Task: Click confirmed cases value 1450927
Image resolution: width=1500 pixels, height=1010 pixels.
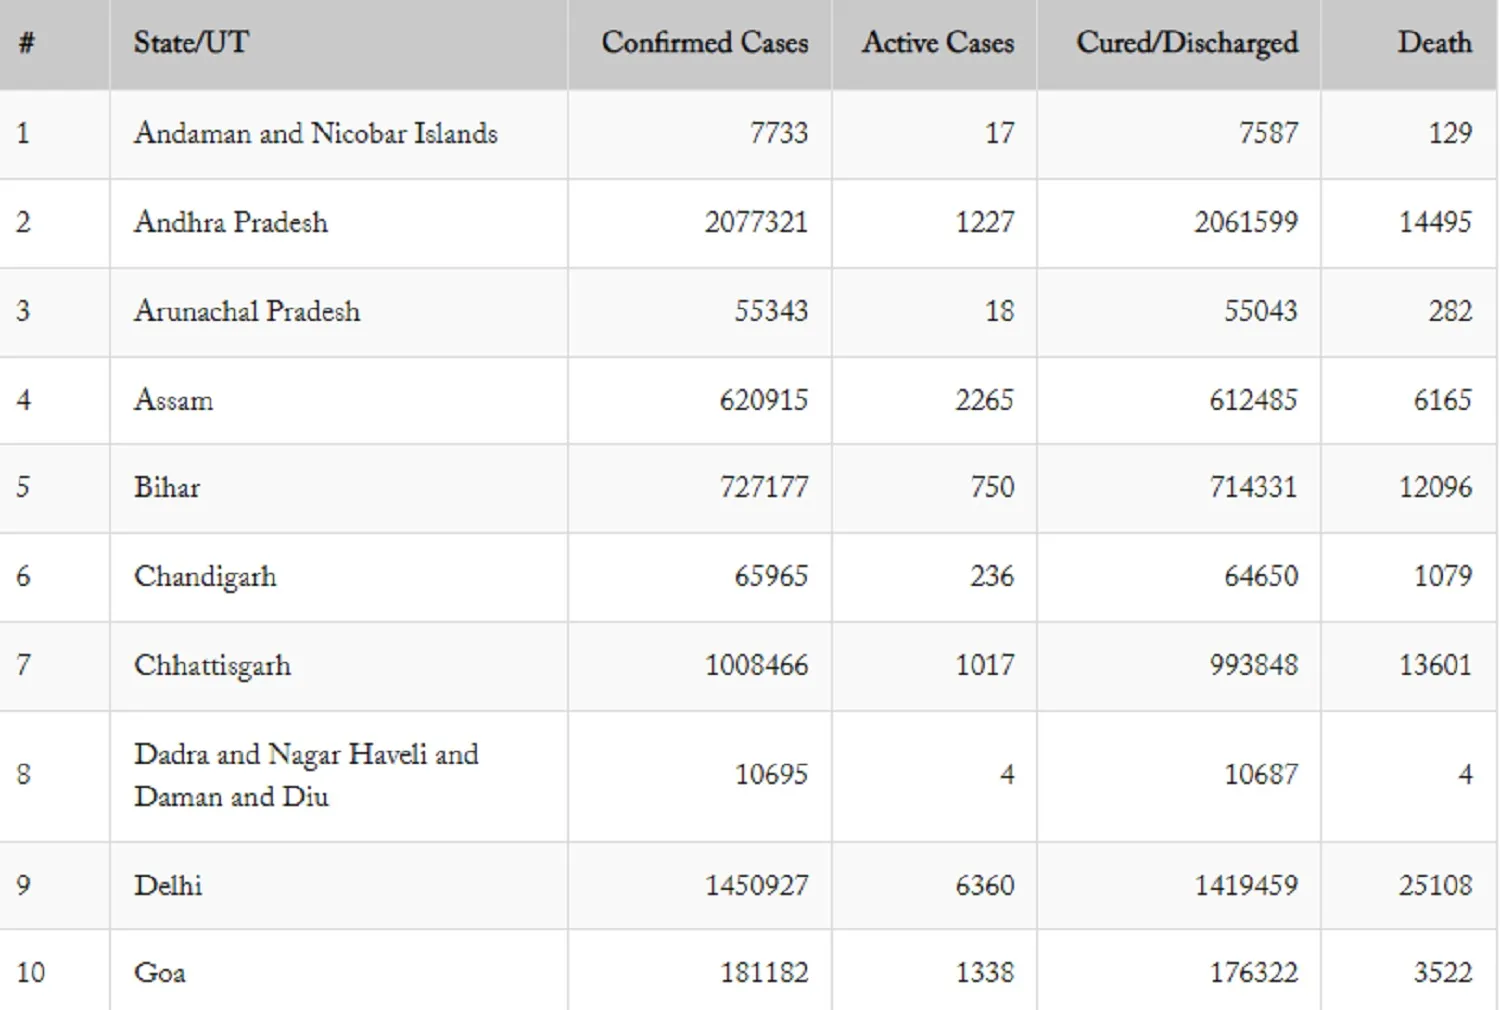Action: [756, 886]
